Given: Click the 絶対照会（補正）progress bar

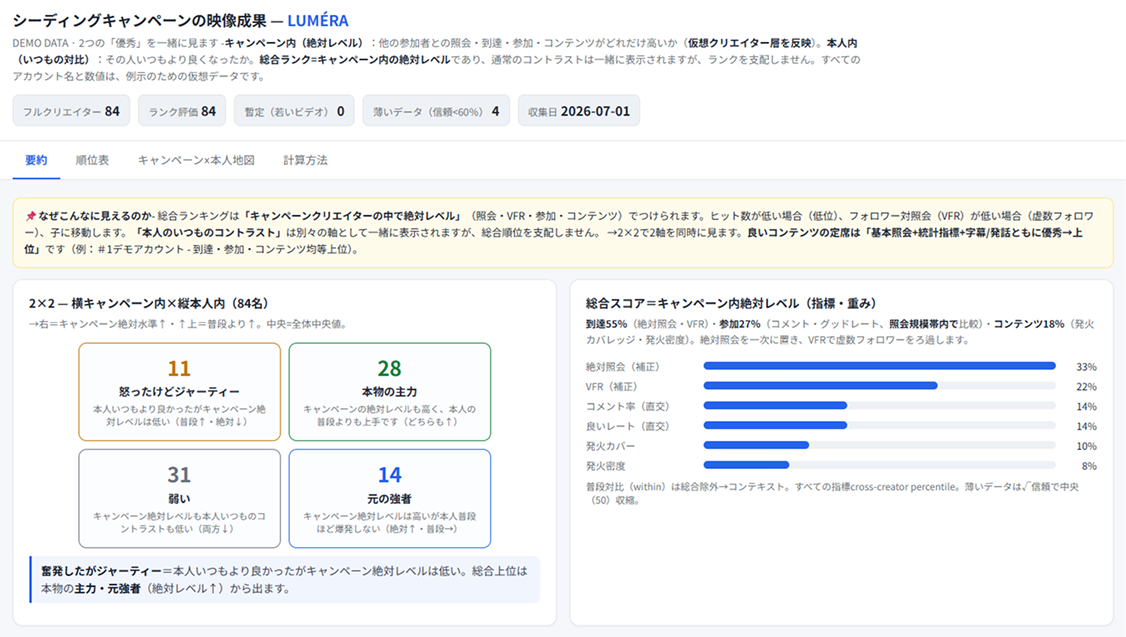Looking at the screenshot, I should click(880, 366).
